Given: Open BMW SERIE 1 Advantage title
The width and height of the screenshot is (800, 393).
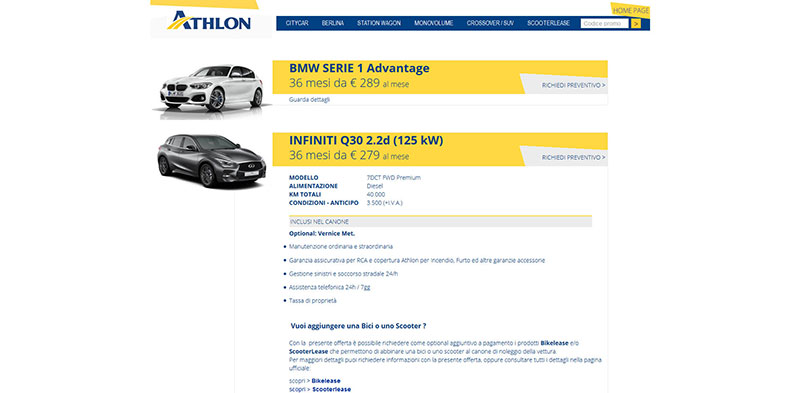Looking at the screenshot, I should point(359,68).
